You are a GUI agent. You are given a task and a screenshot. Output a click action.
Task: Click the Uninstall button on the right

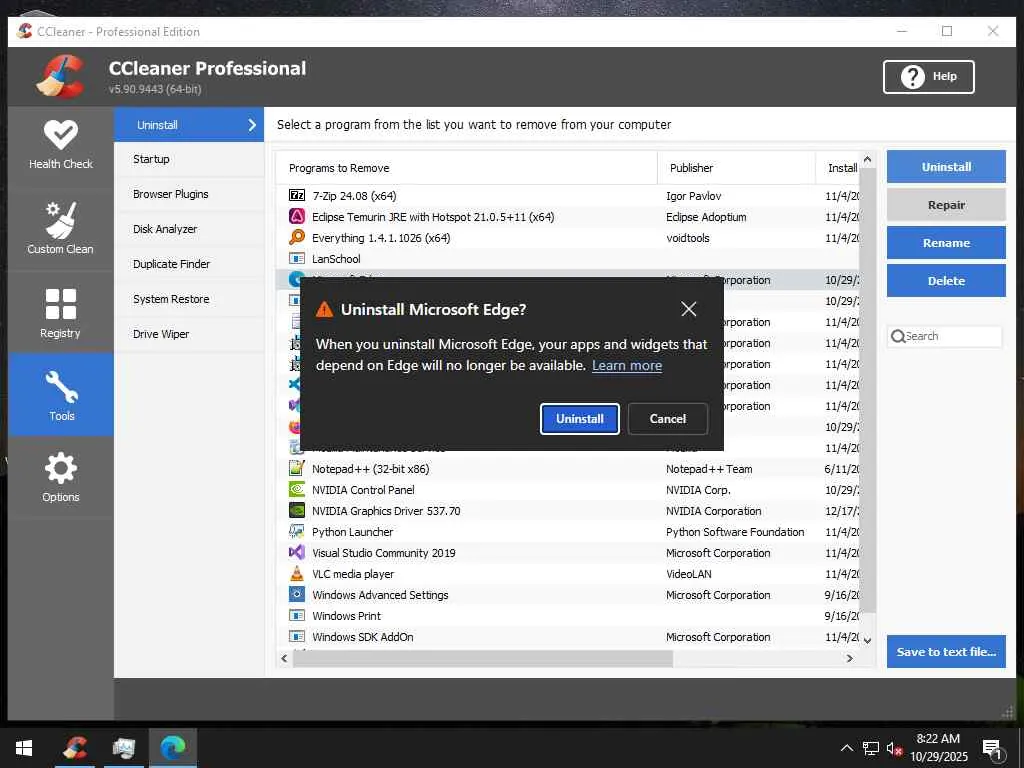[946, 167]
